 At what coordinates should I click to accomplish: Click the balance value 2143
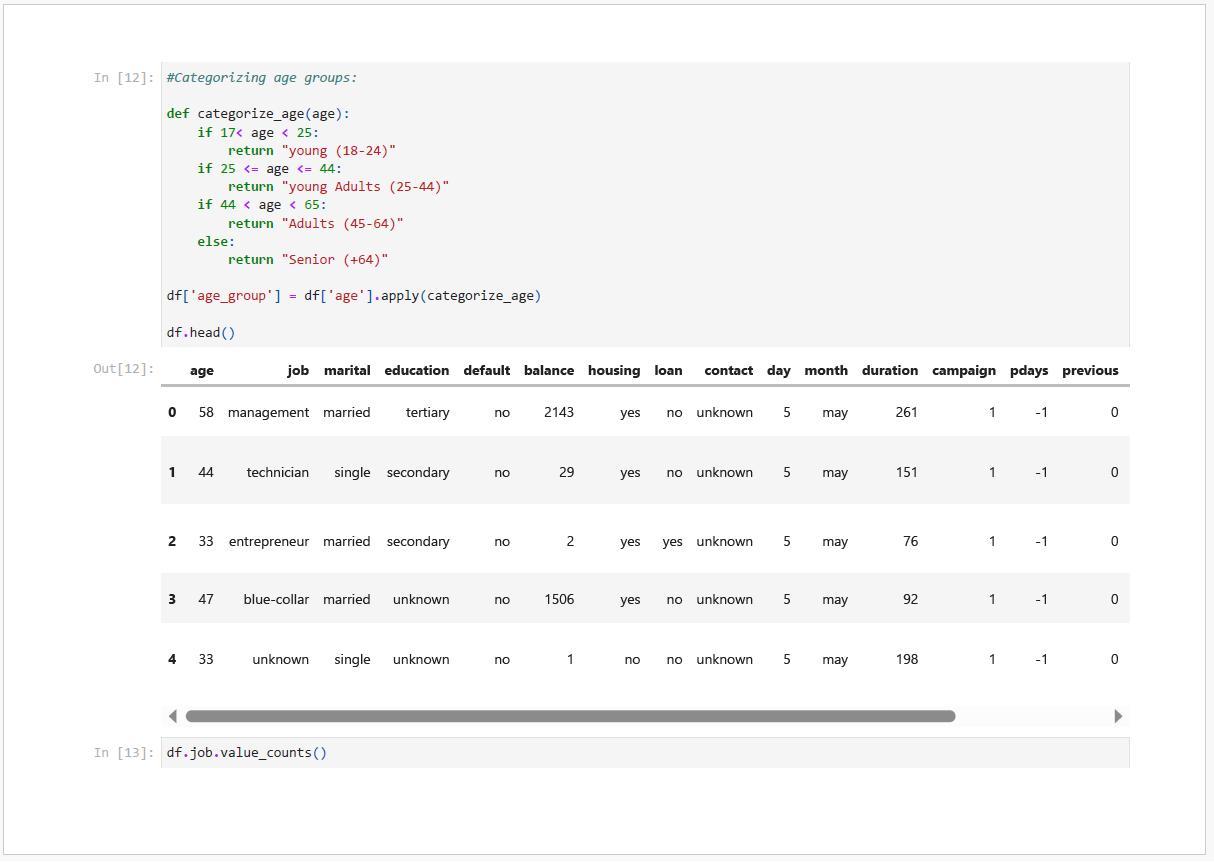(x=559, y=412)
